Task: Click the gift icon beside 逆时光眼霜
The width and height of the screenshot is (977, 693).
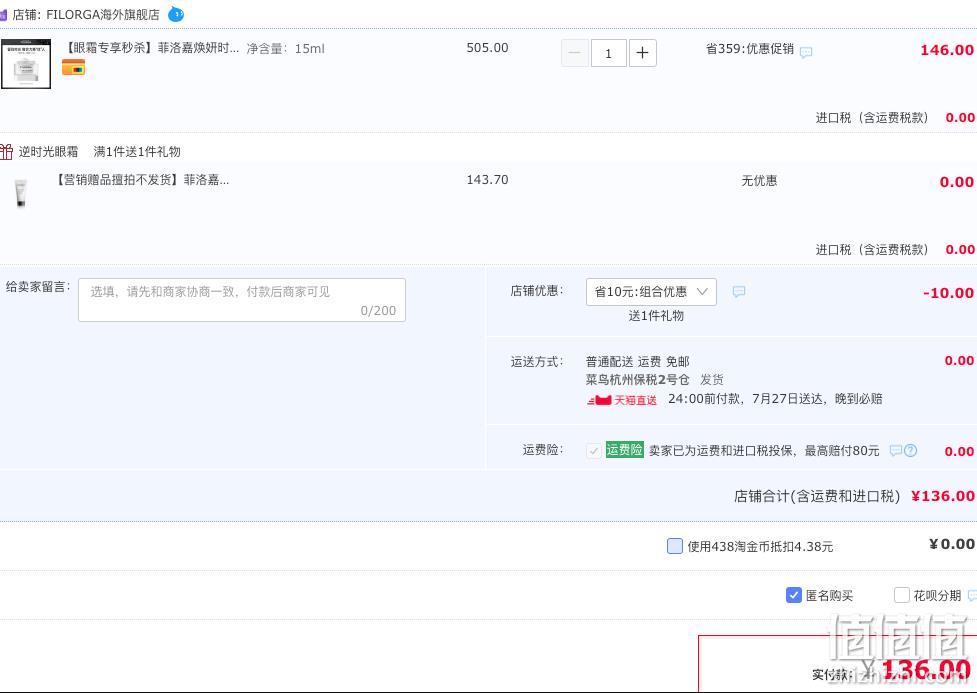Action: (6, 151)
